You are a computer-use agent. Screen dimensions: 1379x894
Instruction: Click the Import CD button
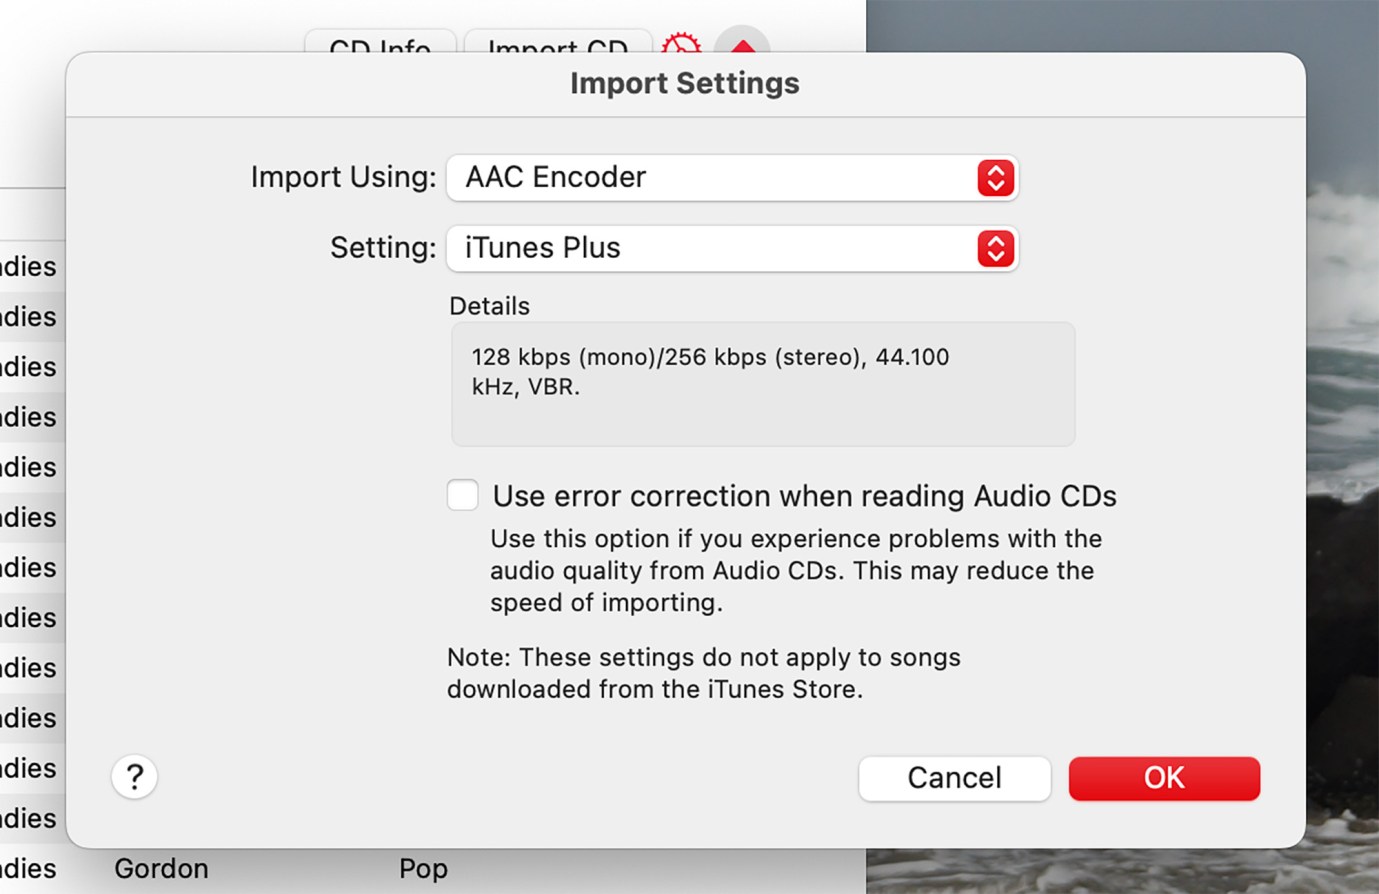557,44
